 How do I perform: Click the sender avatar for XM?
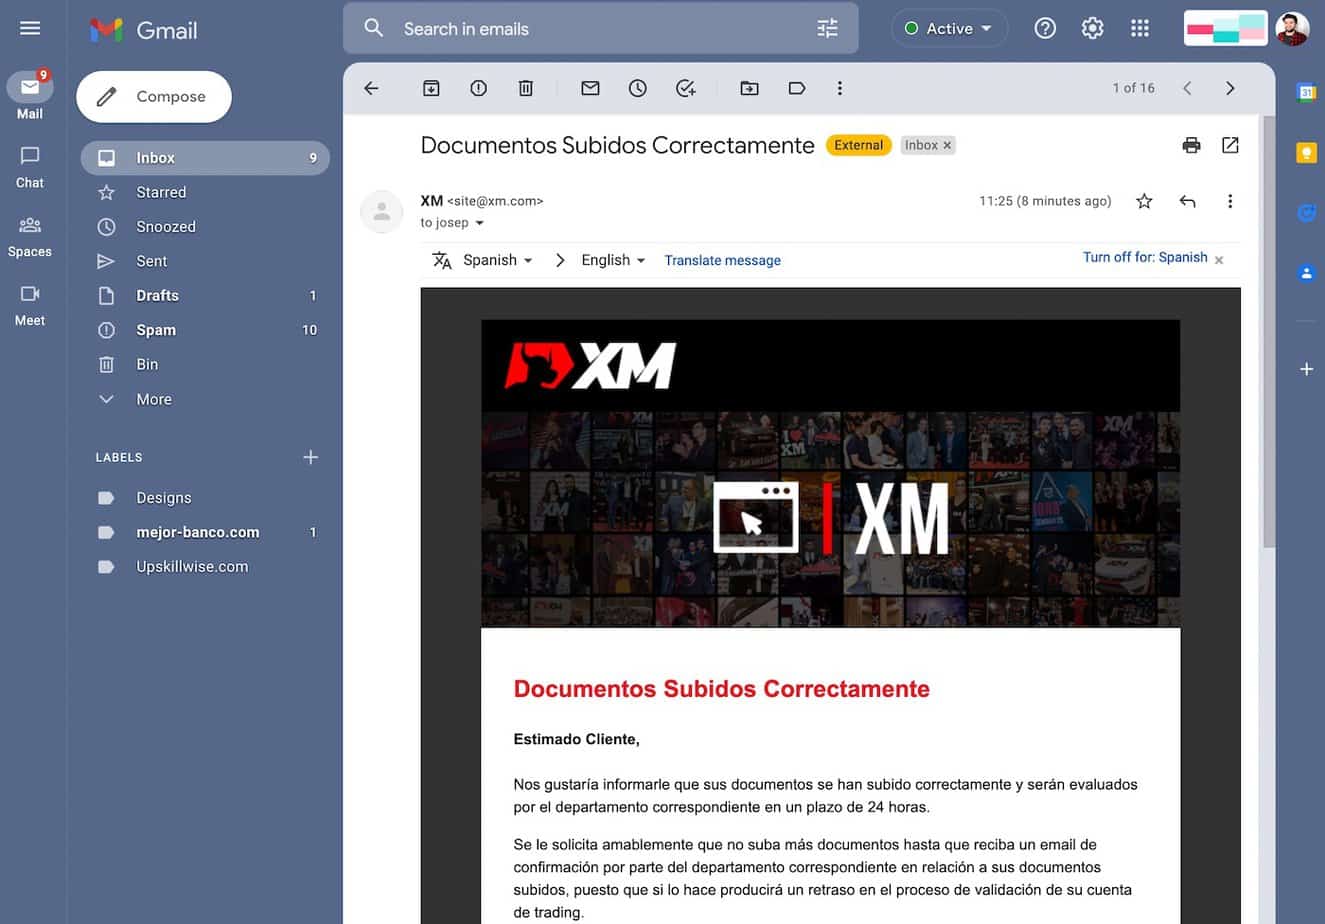(381, 211)
